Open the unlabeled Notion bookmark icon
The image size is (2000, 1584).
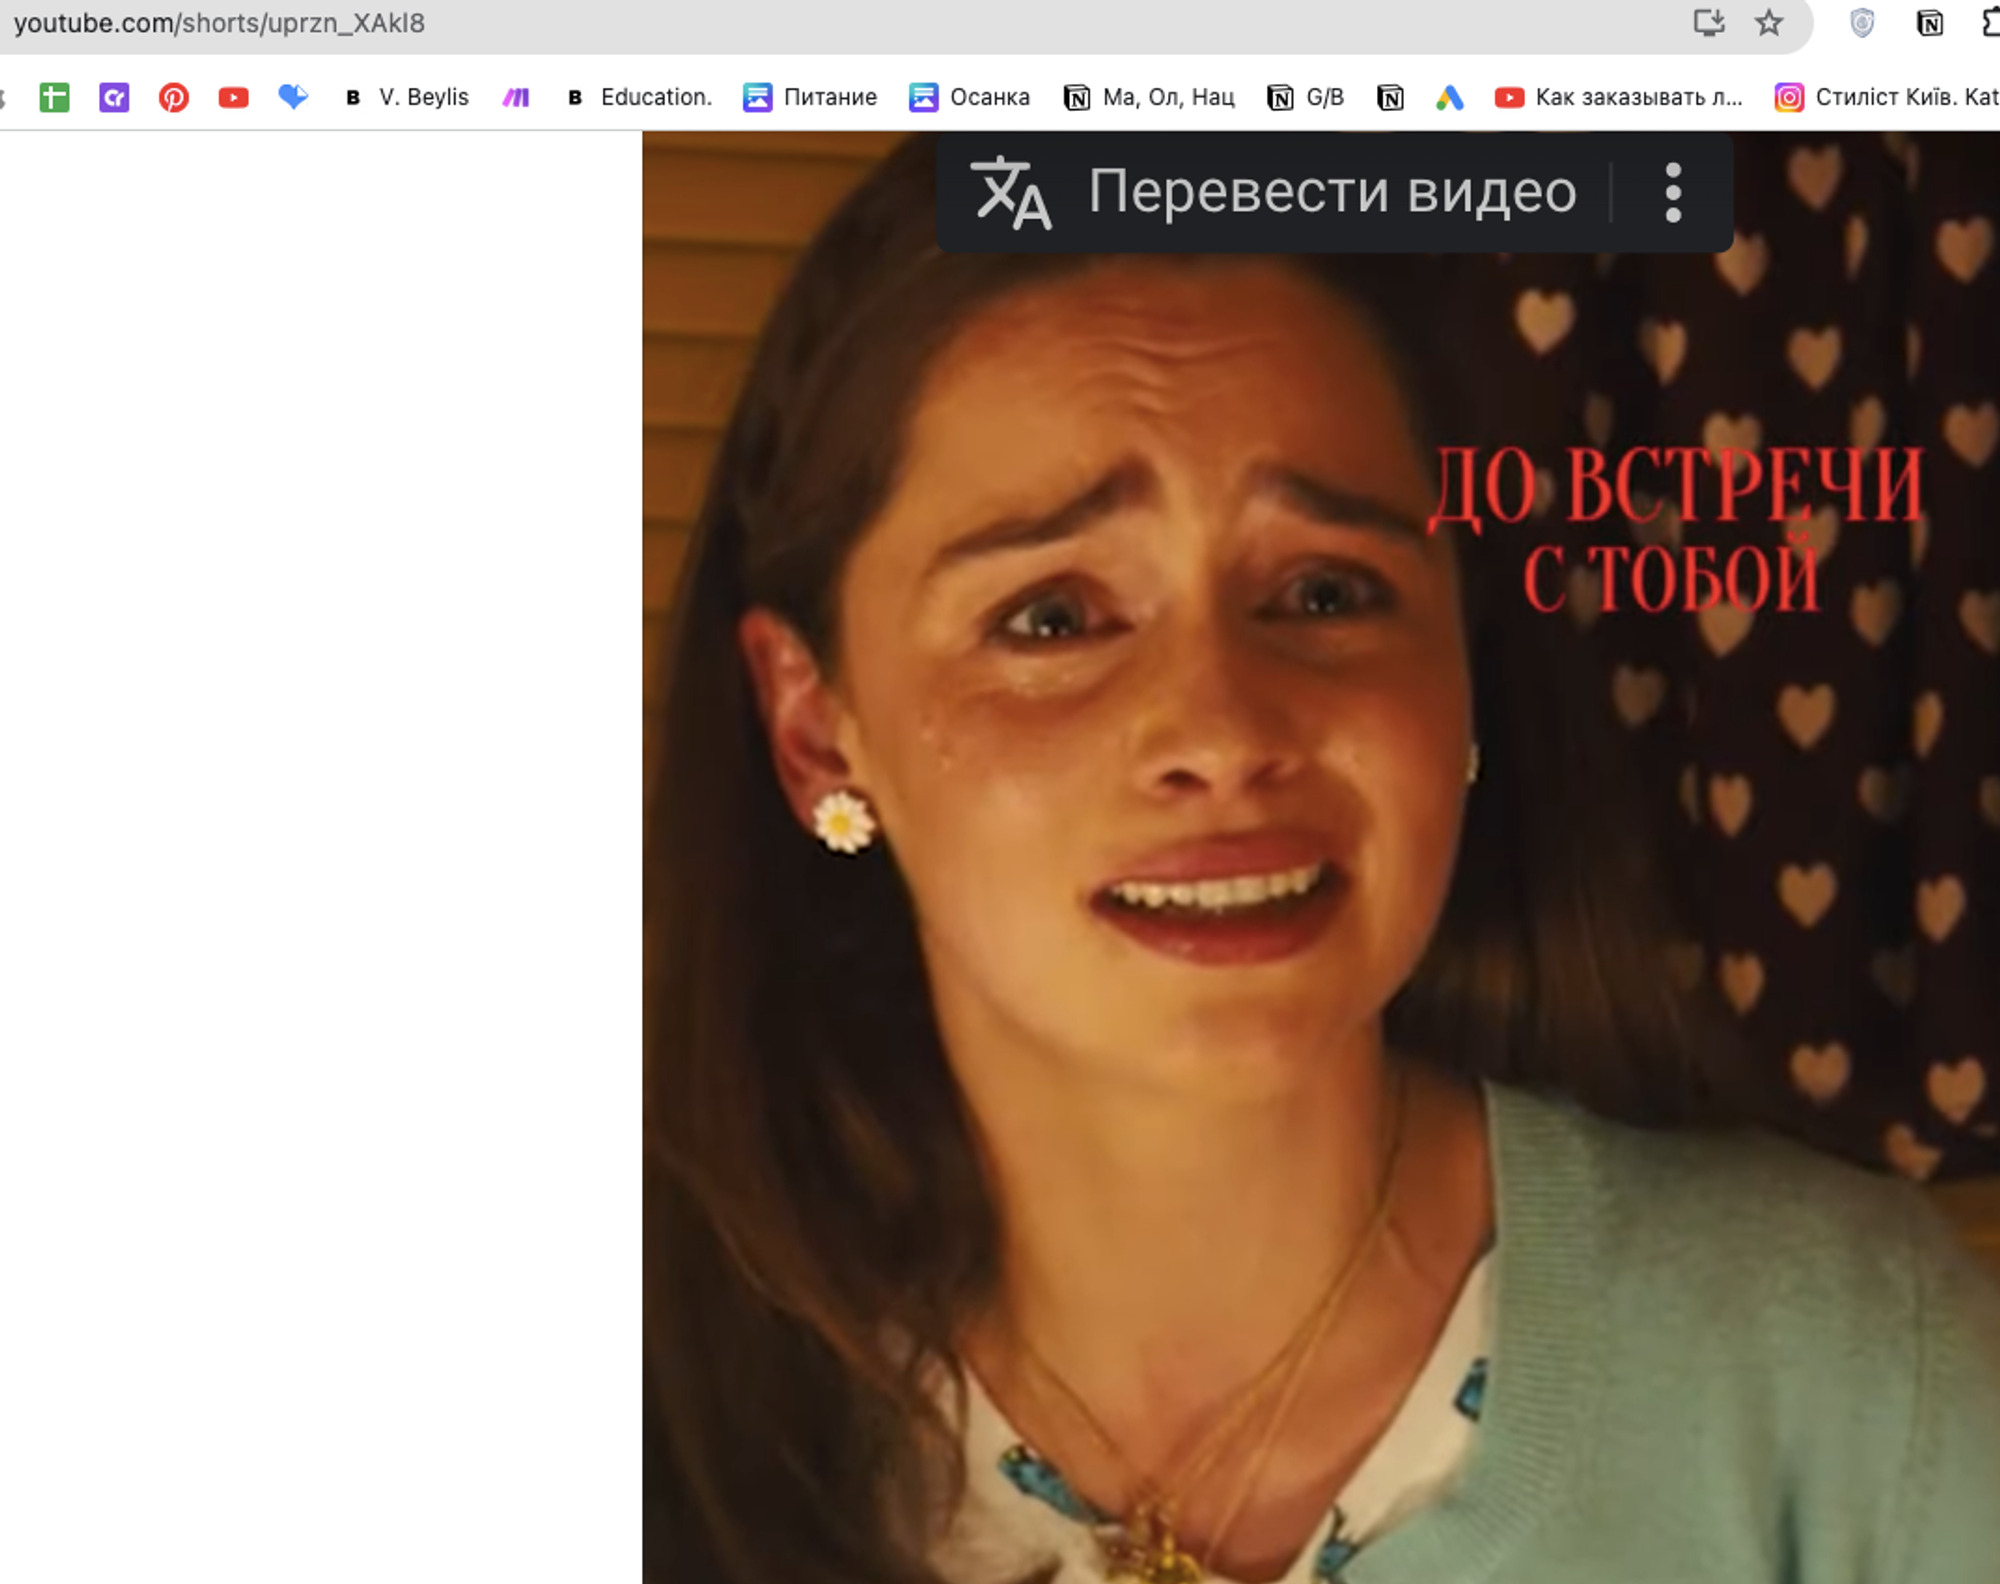[1390, 97]
